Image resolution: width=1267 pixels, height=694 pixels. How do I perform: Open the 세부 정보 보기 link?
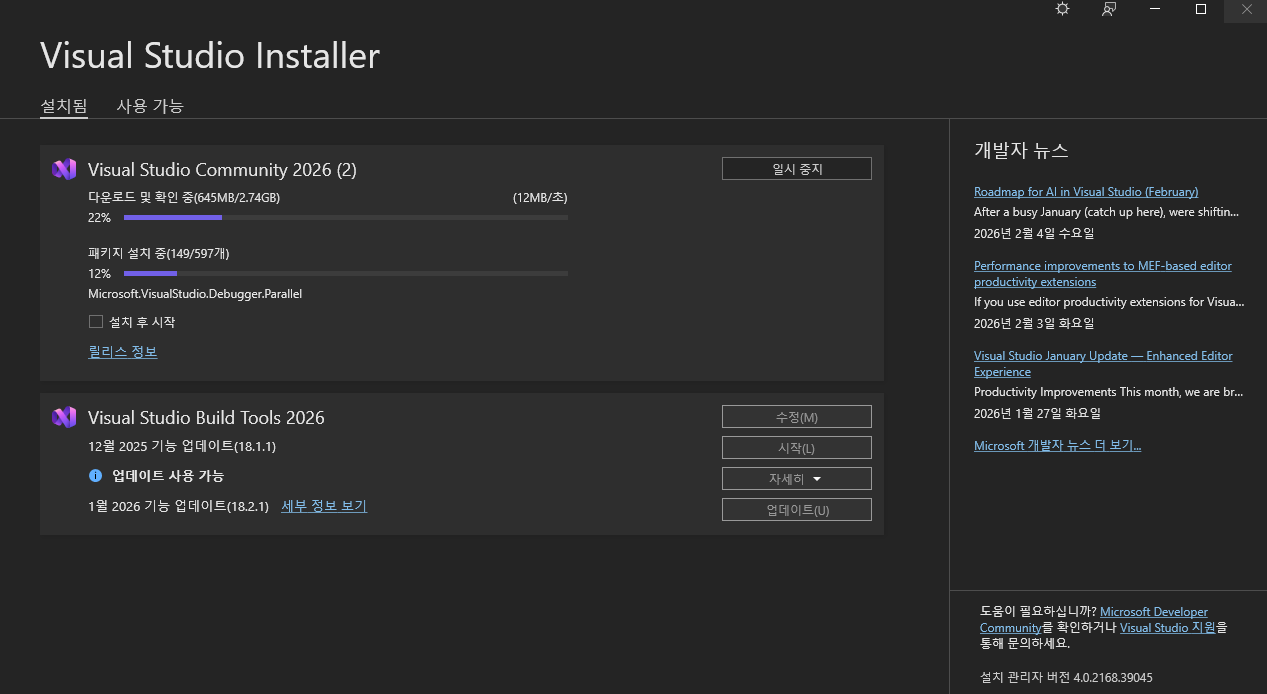[x=324, y=506]
